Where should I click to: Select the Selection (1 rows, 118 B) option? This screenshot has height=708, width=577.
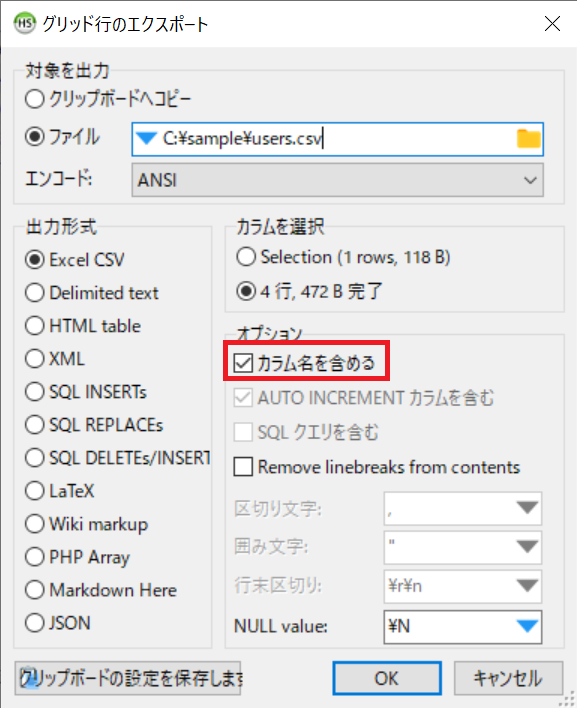click(x=246, y=257)
